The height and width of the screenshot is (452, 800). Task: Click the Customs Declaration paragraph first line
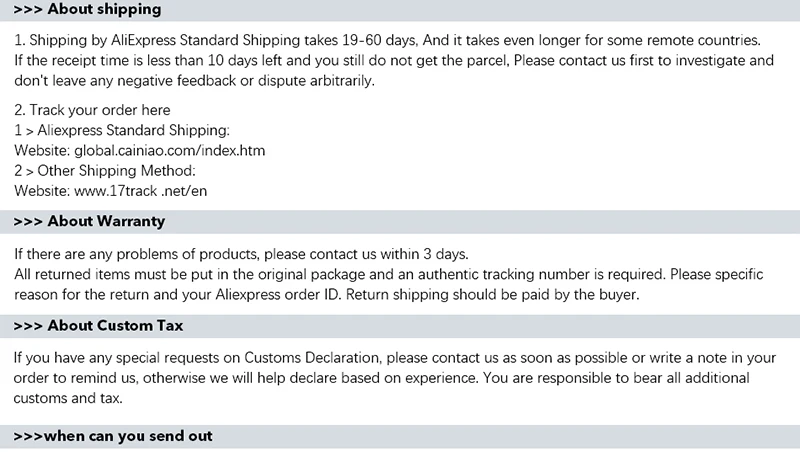pos(395,357)
